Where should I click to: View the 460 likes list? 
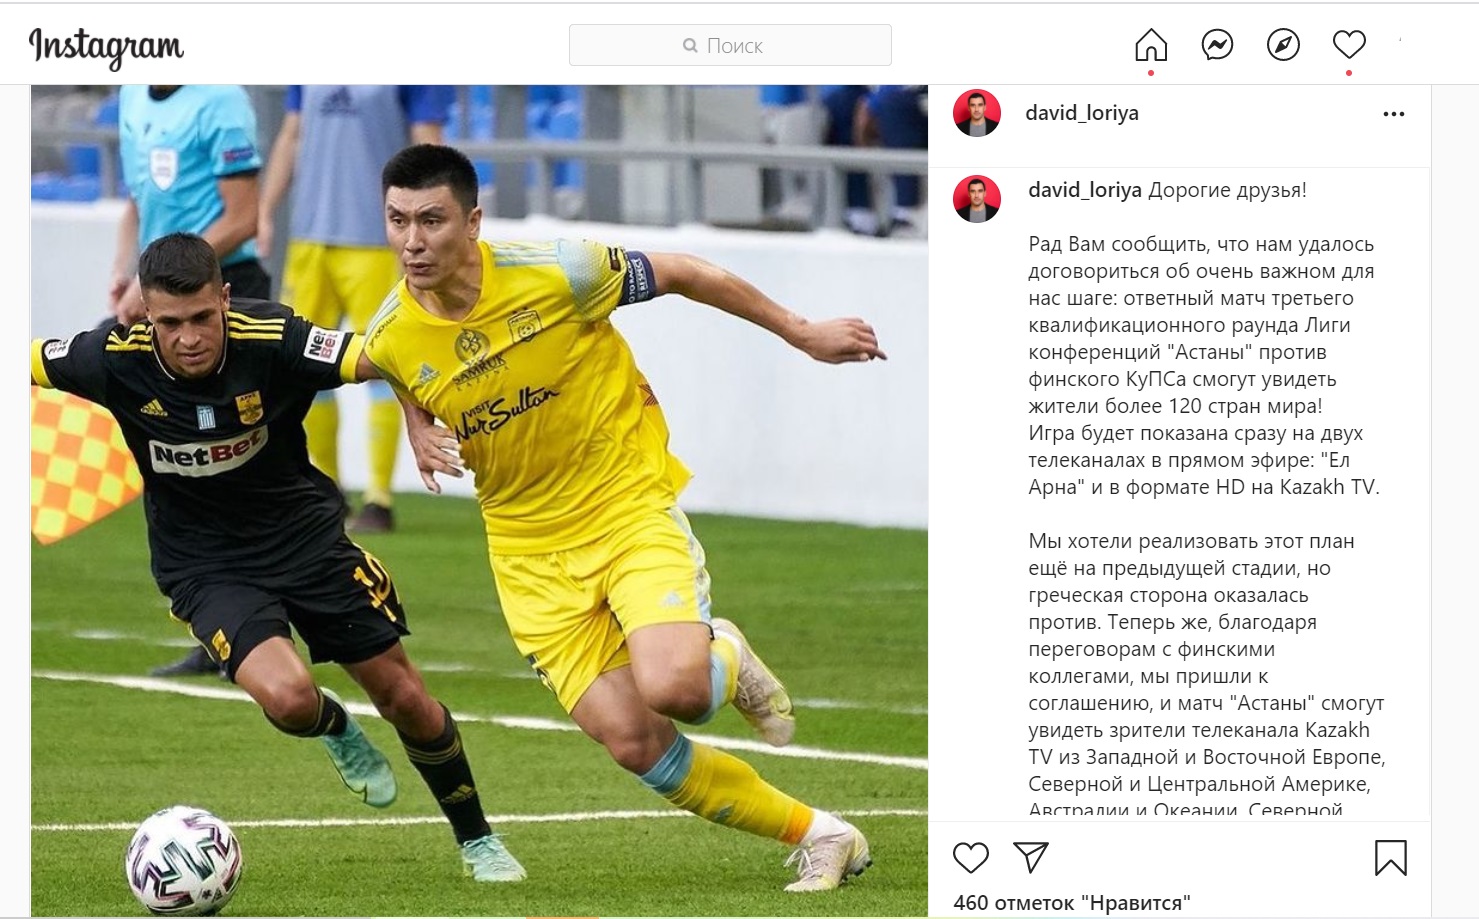pyautogui.click(x=1072, y=903)
